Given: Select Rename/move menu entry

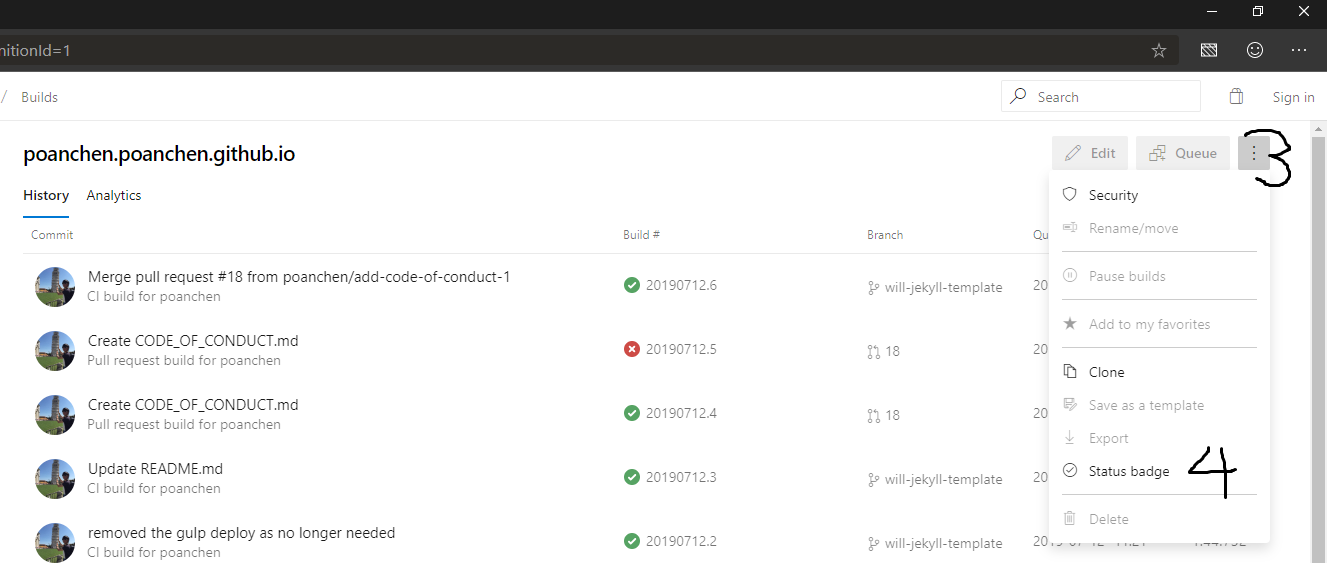Looking at the screenshot, I should pos(1159,228).
